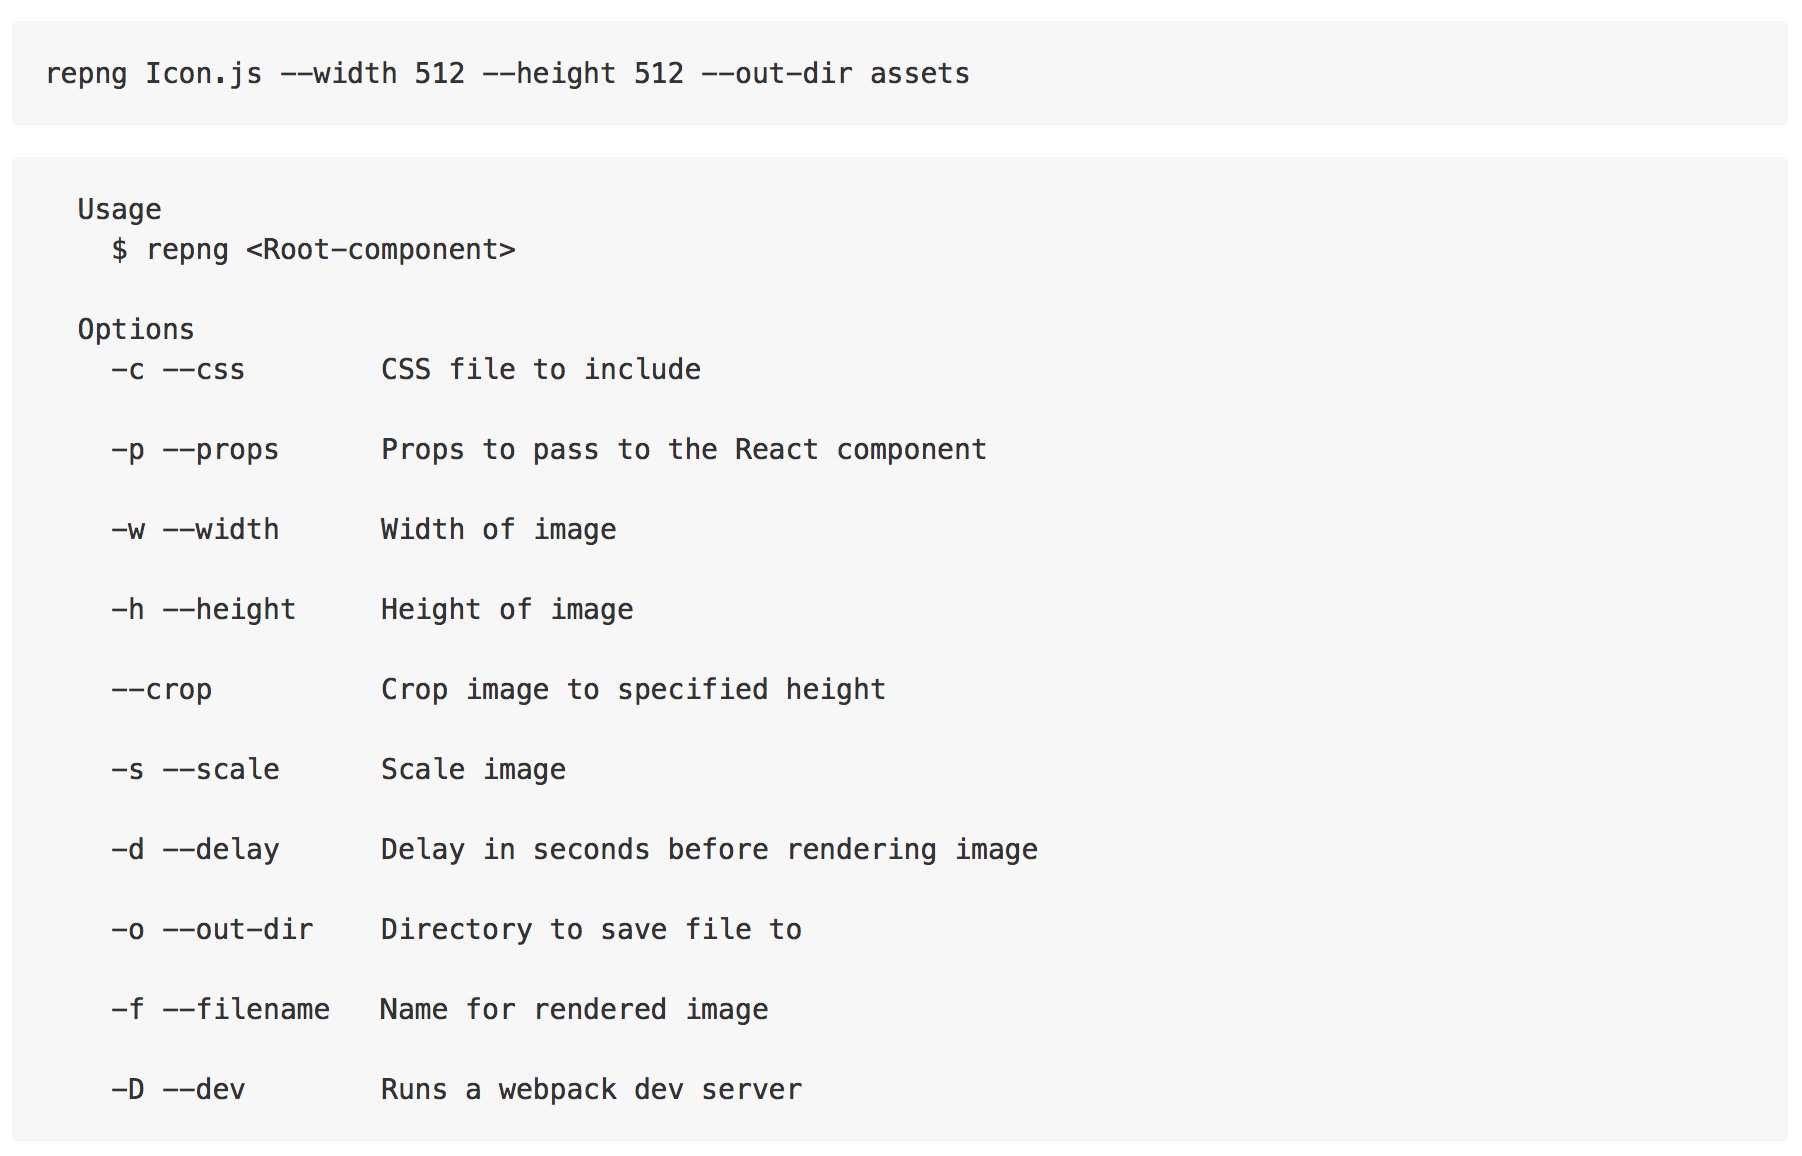Click 'Props to pass to the React component'

(x=684, y=449)
